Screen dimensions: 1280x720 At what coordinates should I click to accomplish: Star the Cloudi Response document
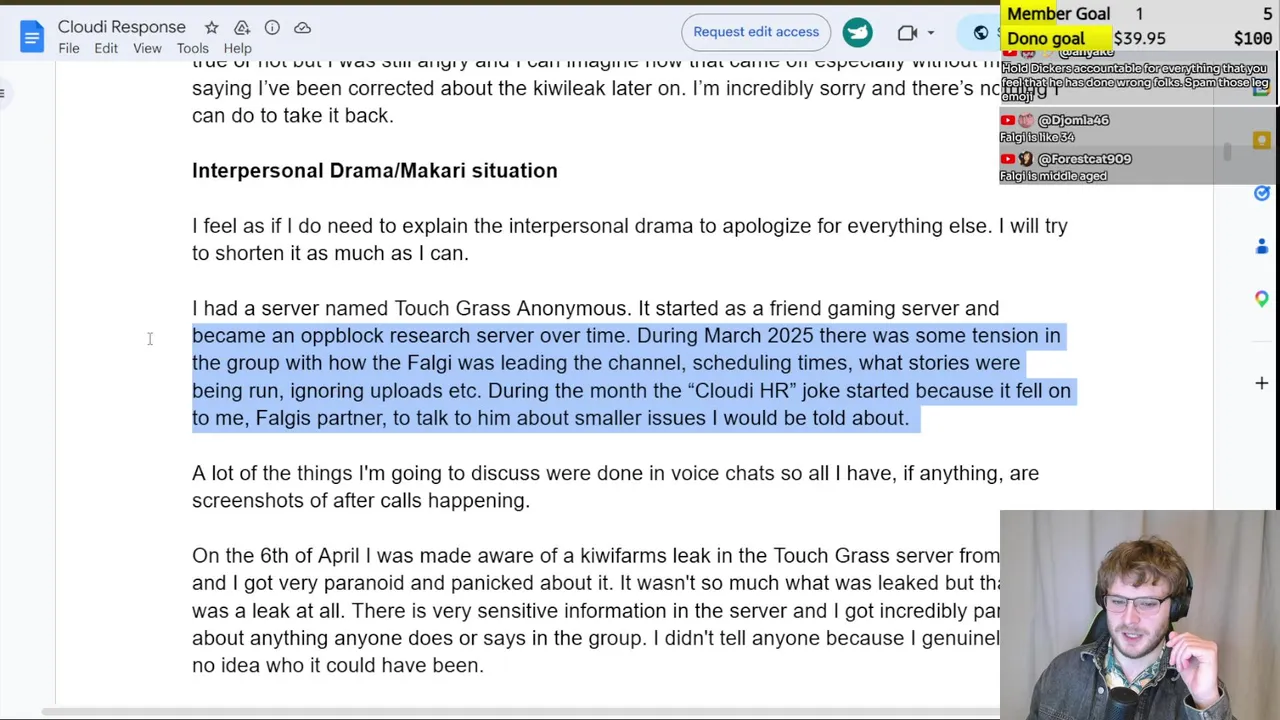point(211,28)
